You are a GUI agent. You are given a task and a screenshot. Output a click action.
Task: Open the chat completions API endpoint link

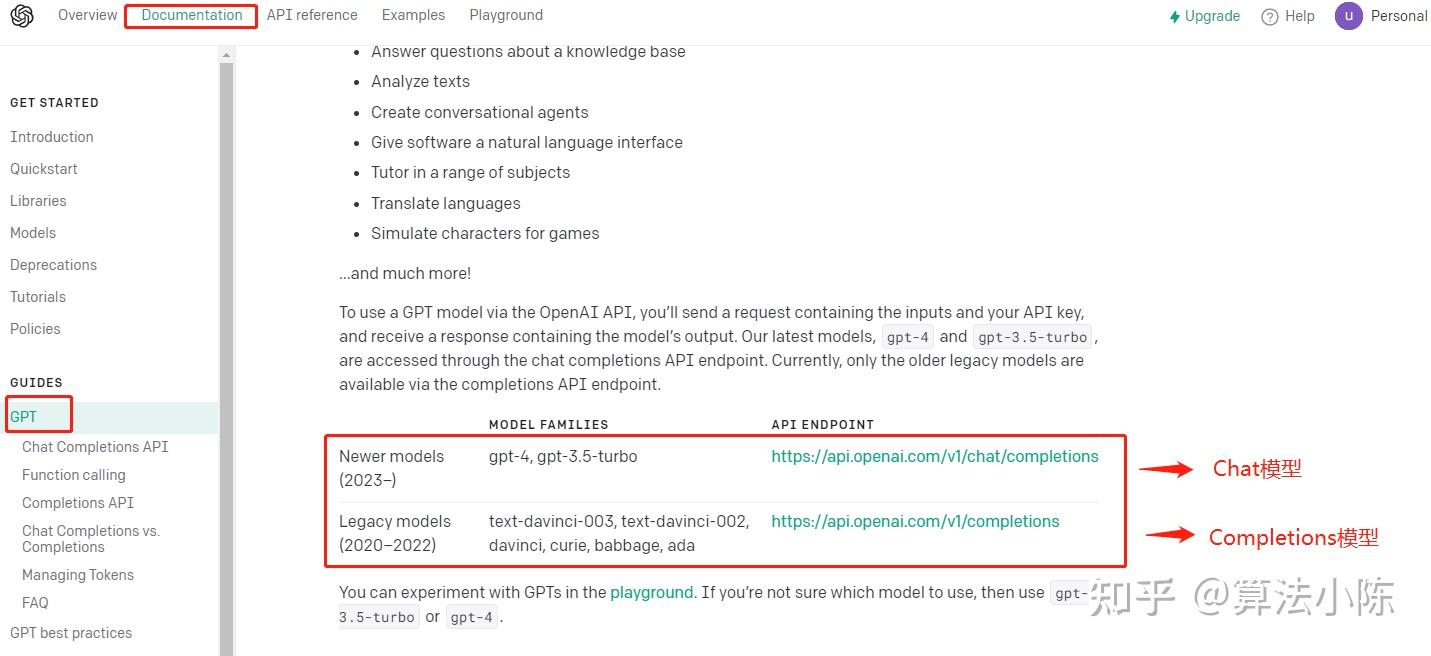pyautogui.click(x=934, y=455)
